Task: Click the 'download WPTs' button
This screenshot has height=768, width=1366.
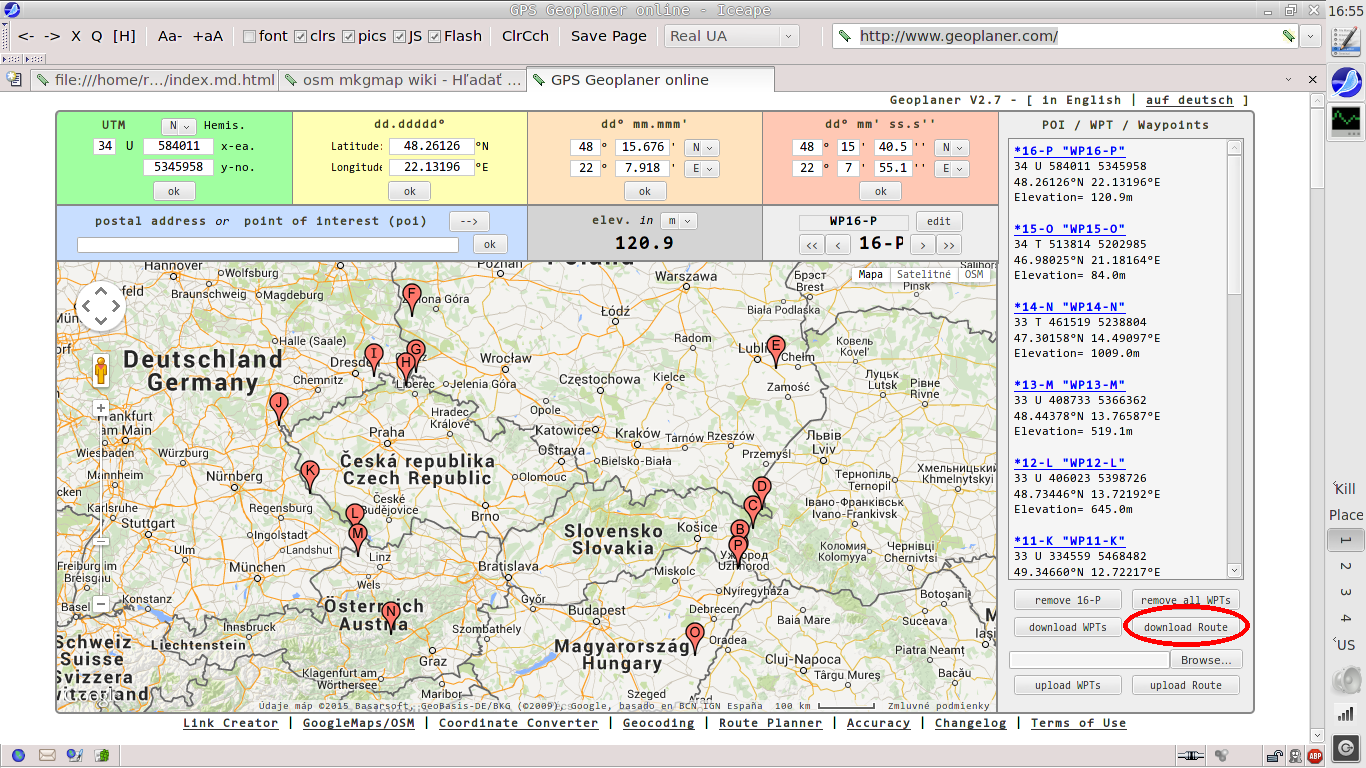Action: coord(1067,627)
